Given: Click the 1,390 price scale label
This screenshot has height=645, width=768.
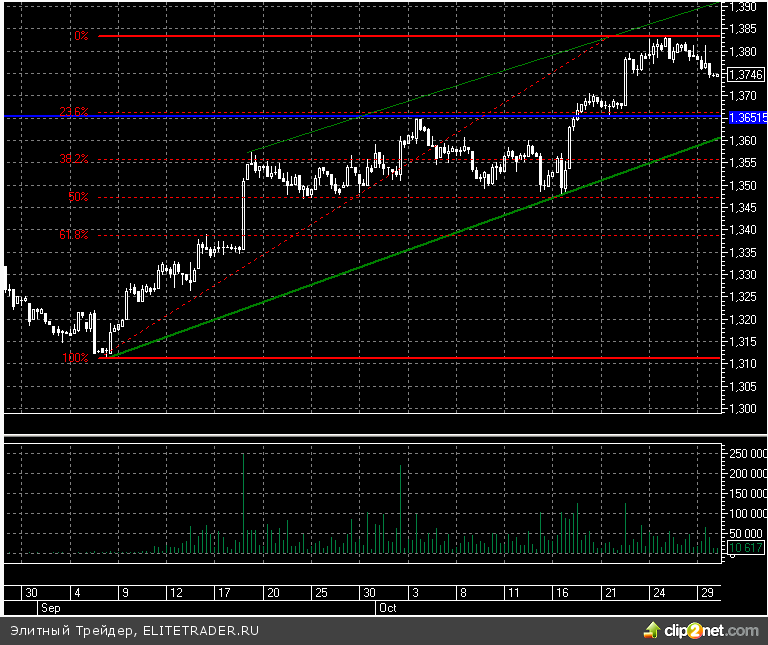Looking at the screenshot, I should point(742,7).
